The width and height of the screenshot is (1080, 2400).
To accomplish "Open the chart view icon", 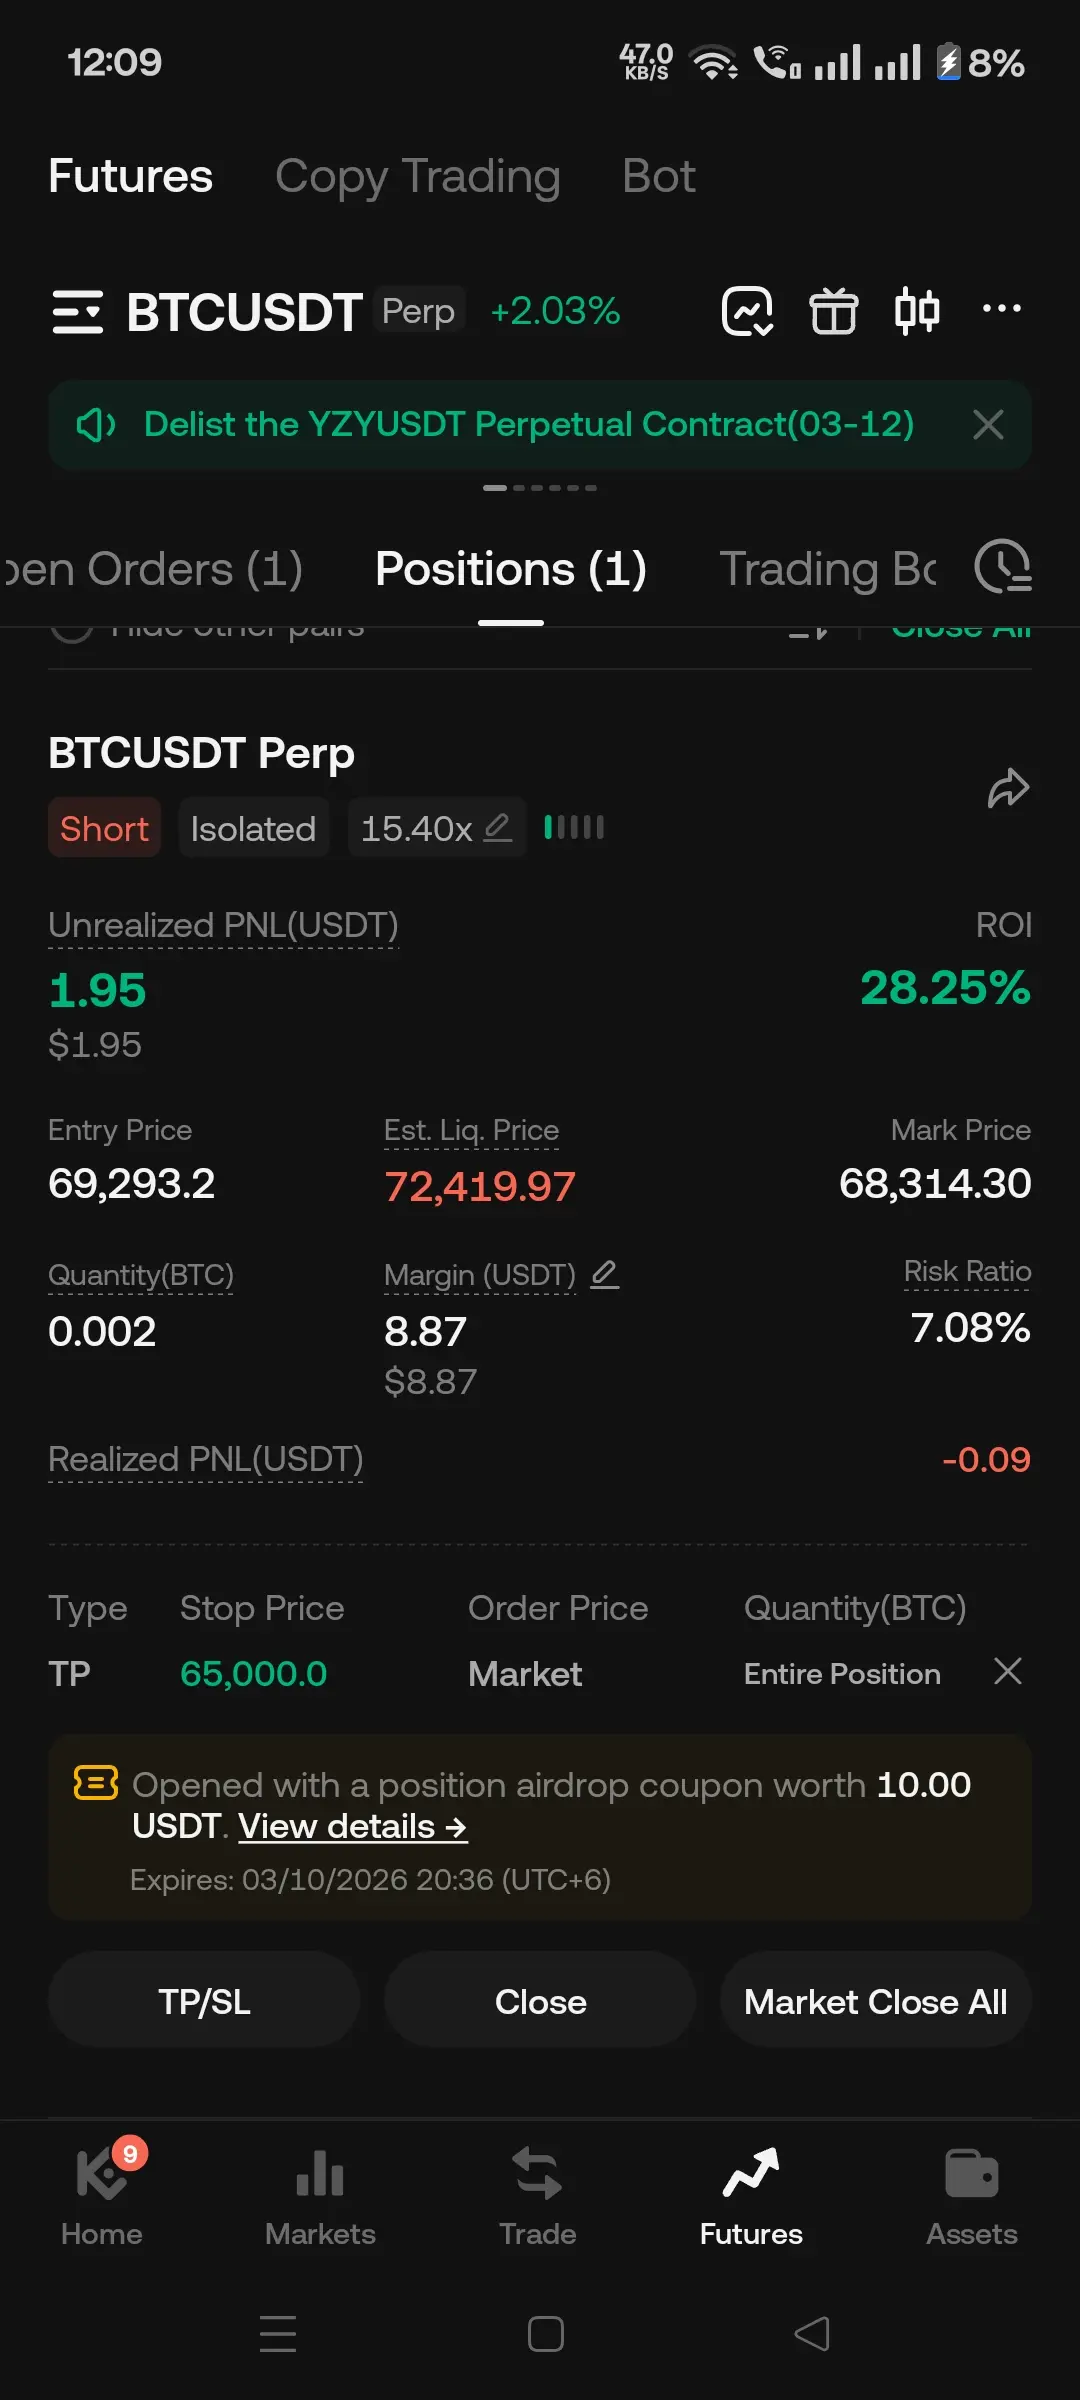I will point(747,311).
